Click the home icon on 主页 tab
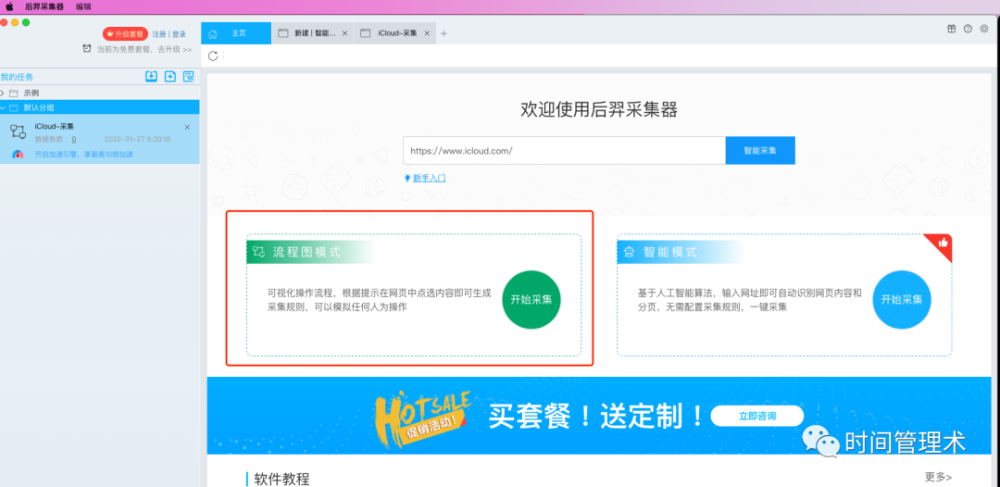 pos(213,34)
